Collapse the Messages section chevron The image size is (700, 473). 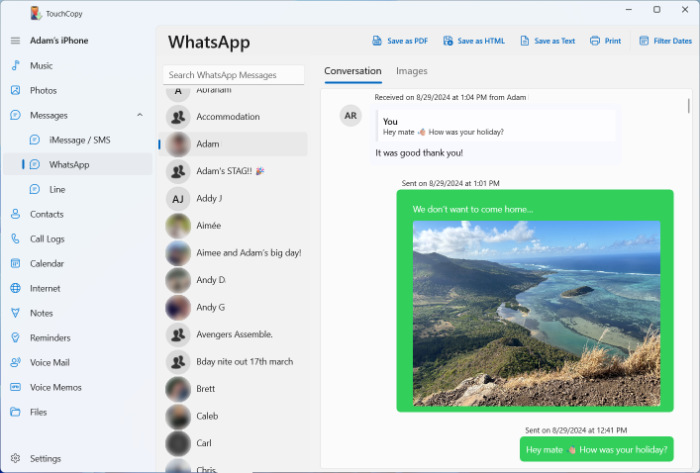140,115
